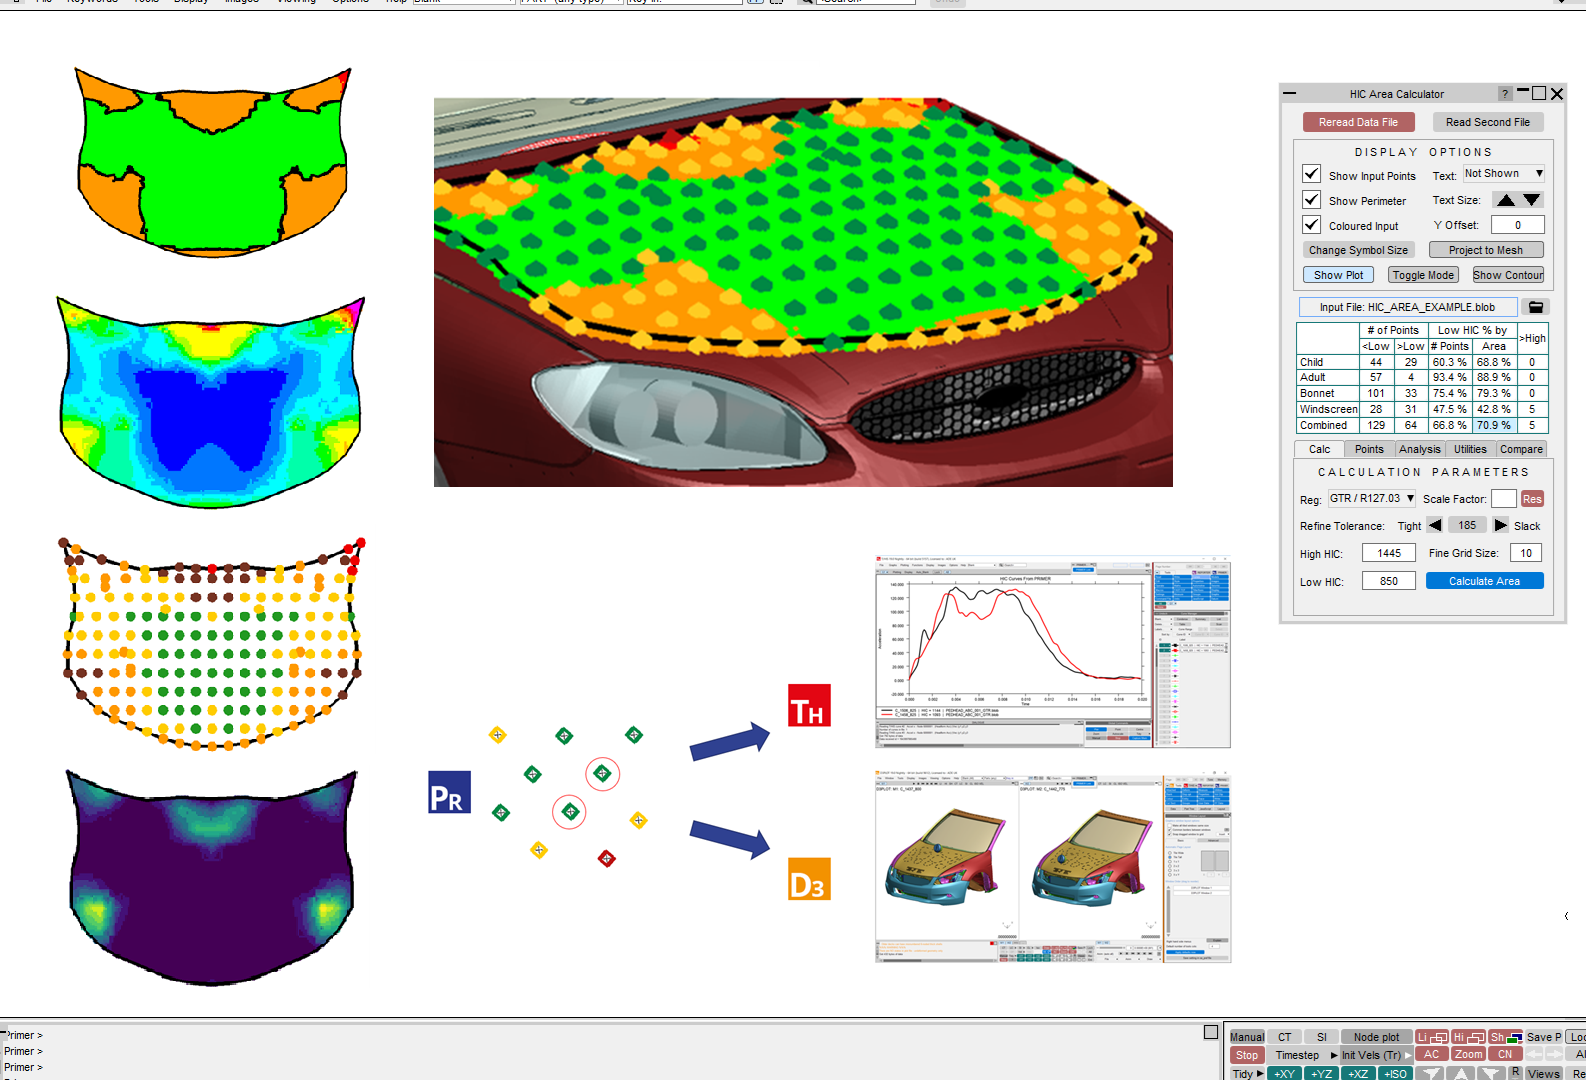Viewport: 1586px width, 1080px height.
Task: Click Project to Mesh button
Action: (1486, 250)
